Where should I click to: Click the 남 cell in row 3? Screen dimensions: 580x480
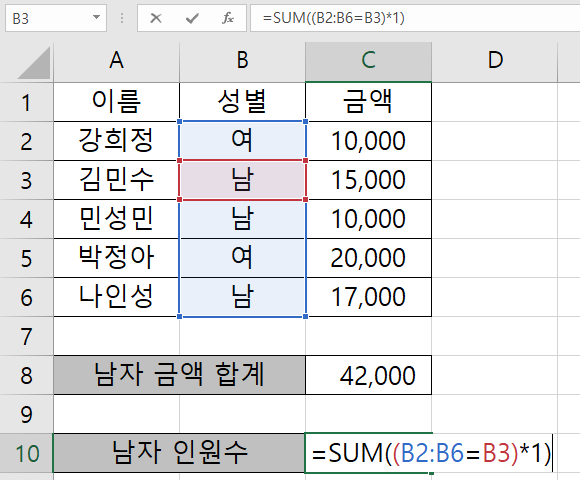coord(242,180)
